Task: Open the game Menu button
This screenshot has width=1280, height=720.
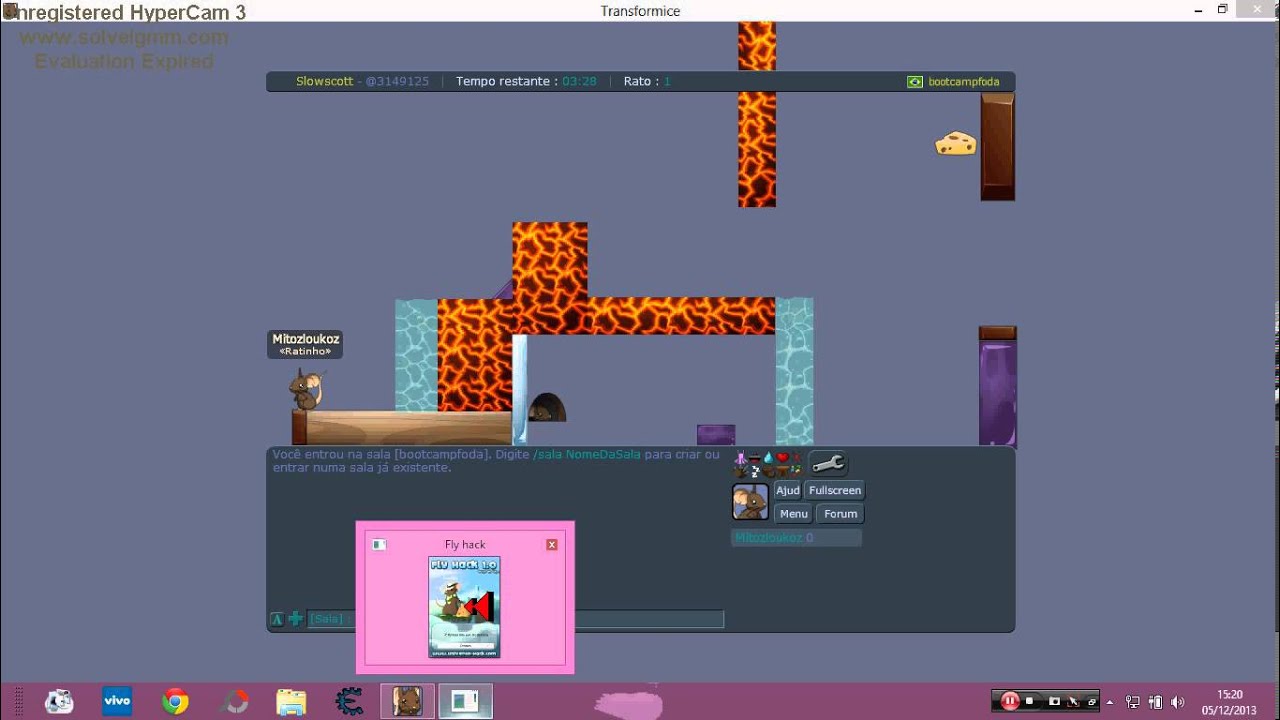Action: click(794, 514)
